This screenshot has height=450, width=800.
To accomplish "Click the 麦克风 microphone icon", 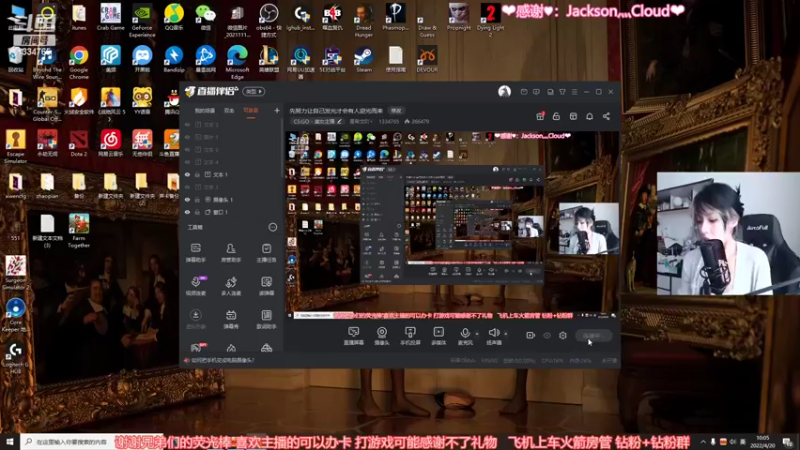I will [x=465, y=333].
